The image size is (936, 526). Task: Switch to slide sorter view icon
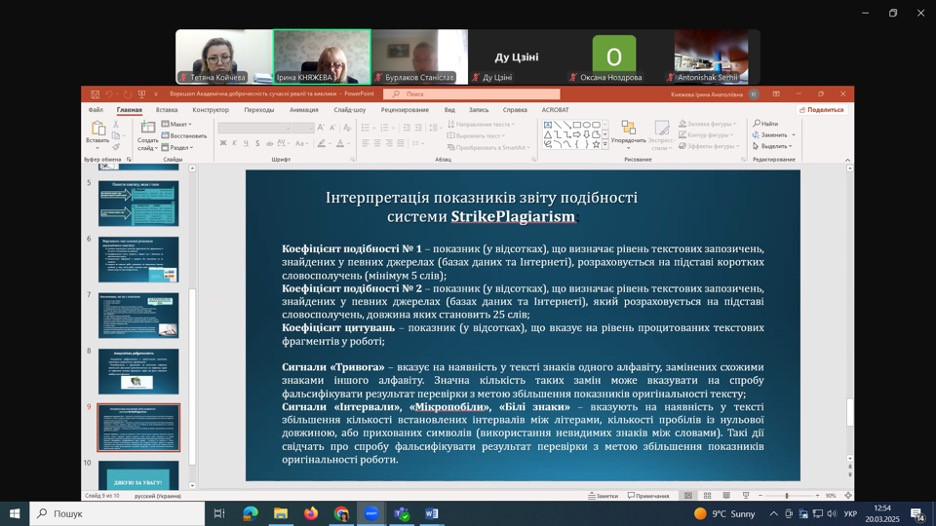pos(707,496)
